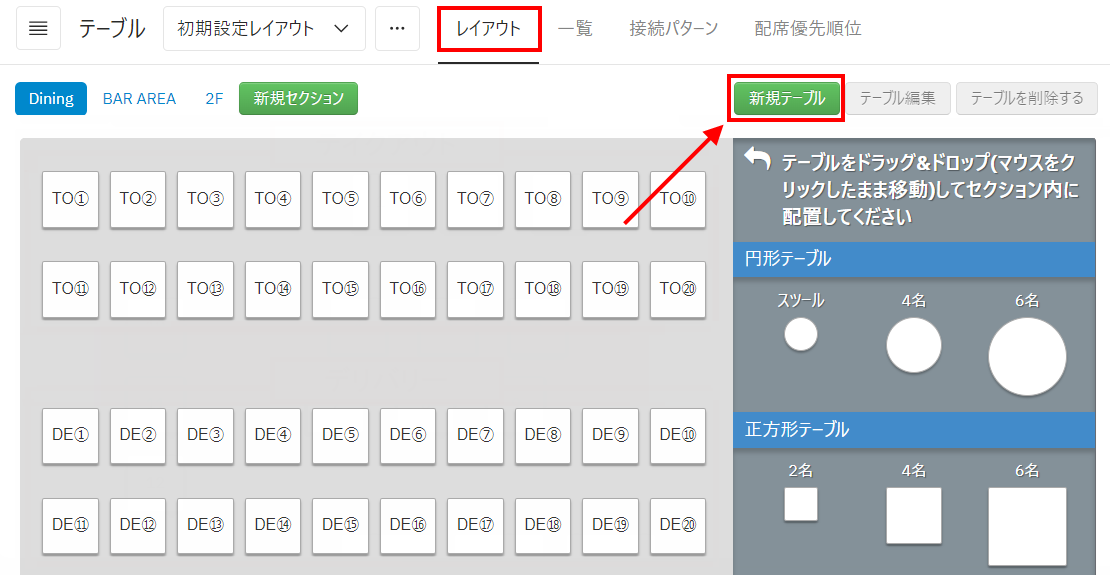This screenshot has width=1110, height=575.
Task: Select table TO⑳
Action: (678, 290)
